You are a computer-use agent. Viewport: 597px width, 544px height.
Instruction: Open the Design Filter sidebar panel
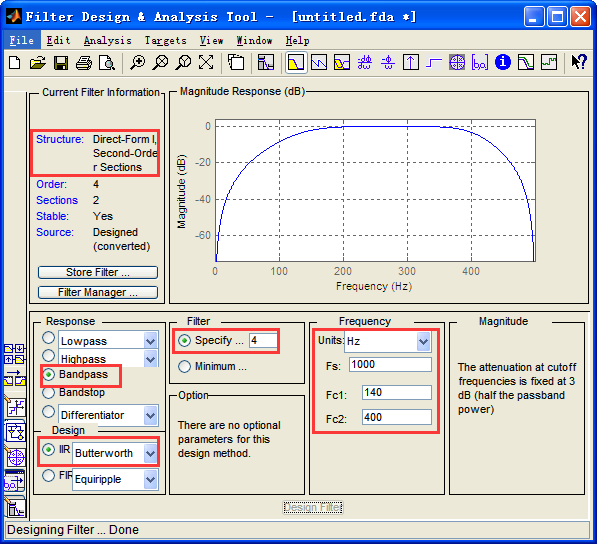tap(15, 507)
